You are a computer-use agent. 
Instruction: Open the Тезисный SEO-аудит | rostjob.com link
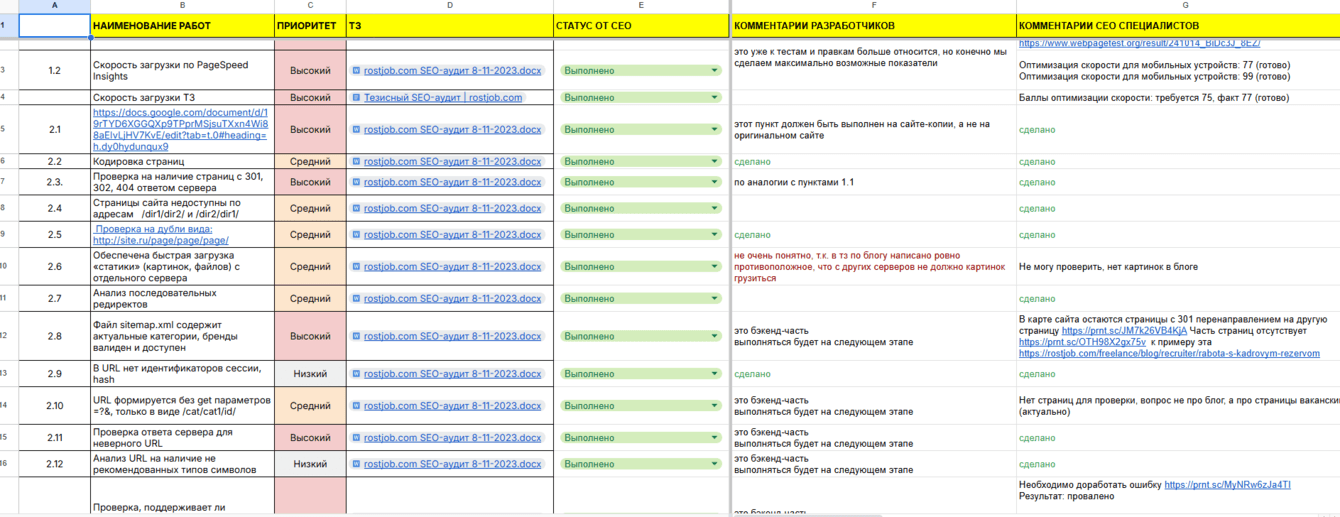[x=443, y=98]
